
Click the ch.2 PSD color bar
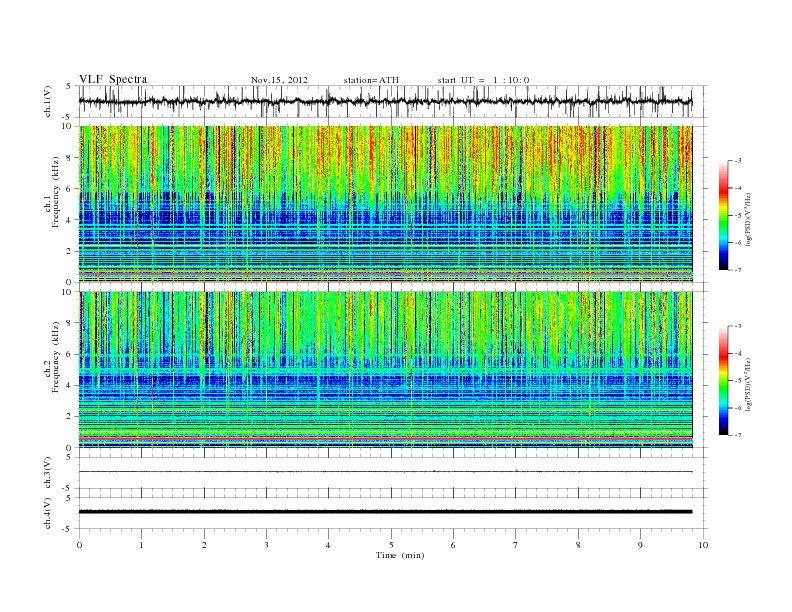tap(723, 381)
